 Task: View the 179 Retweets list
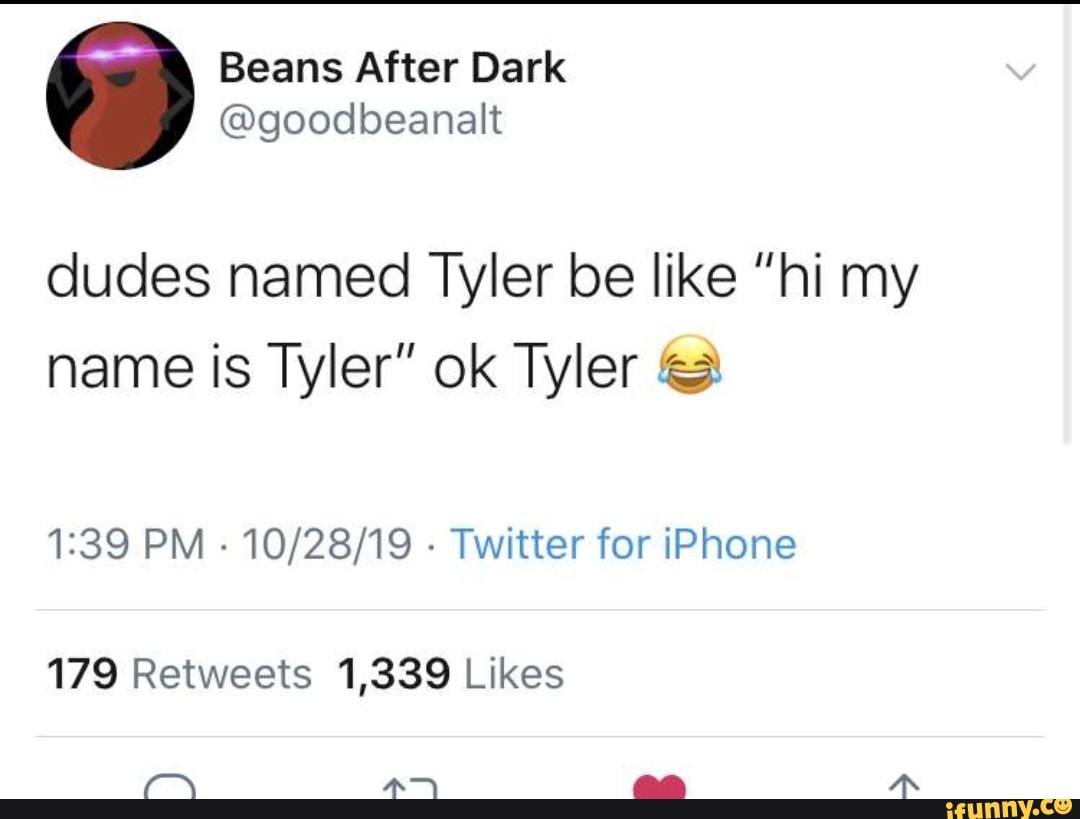[178, 673]
